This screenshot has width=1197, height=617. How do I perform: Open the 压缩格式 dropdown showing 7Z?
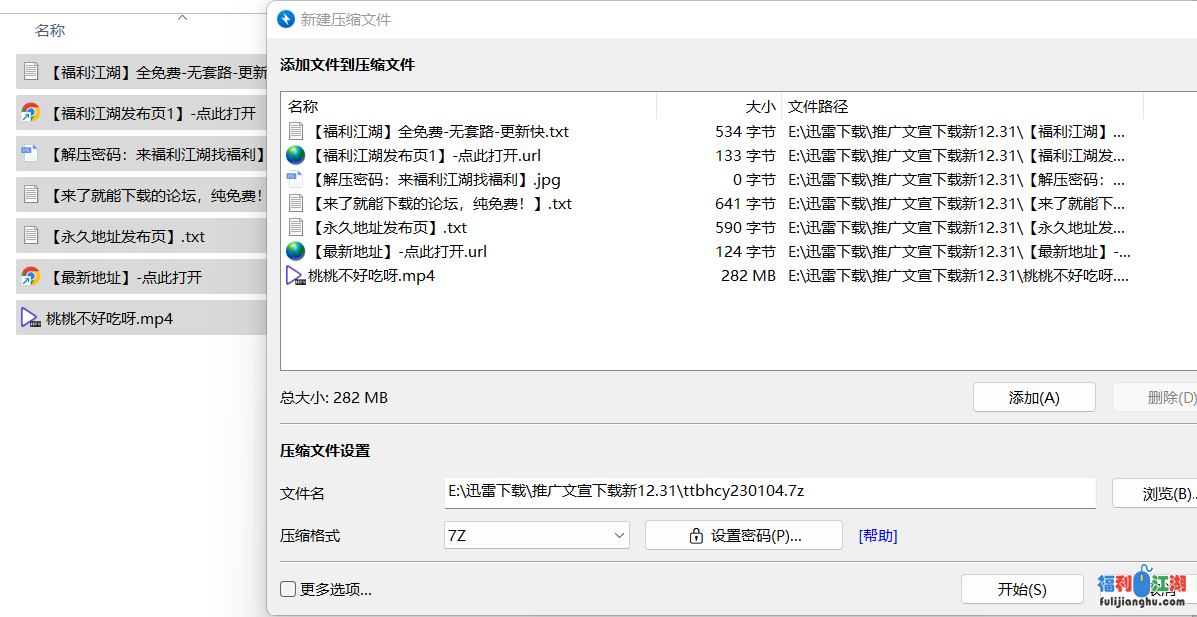[x=536, y=535]
